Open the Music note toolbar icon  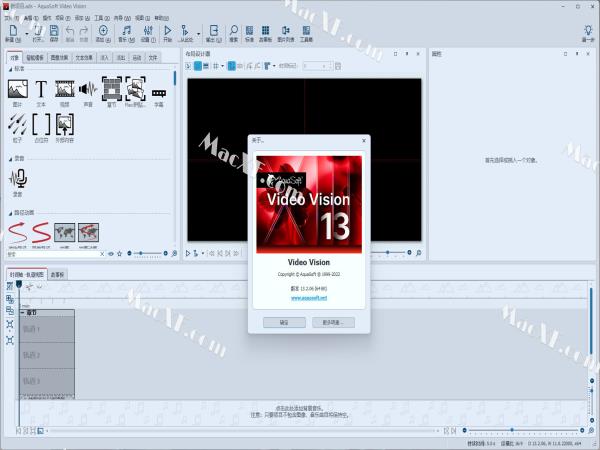(x=126, y=31)
